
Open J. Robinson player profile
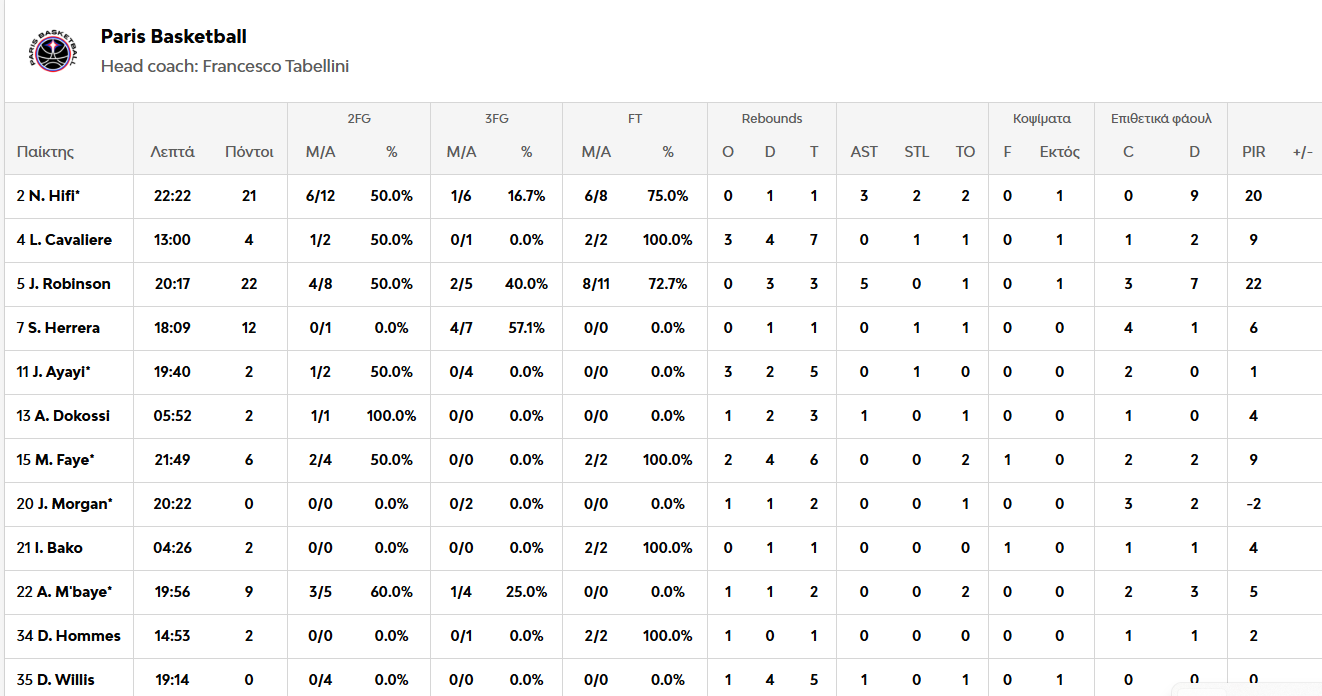[69, 284]
